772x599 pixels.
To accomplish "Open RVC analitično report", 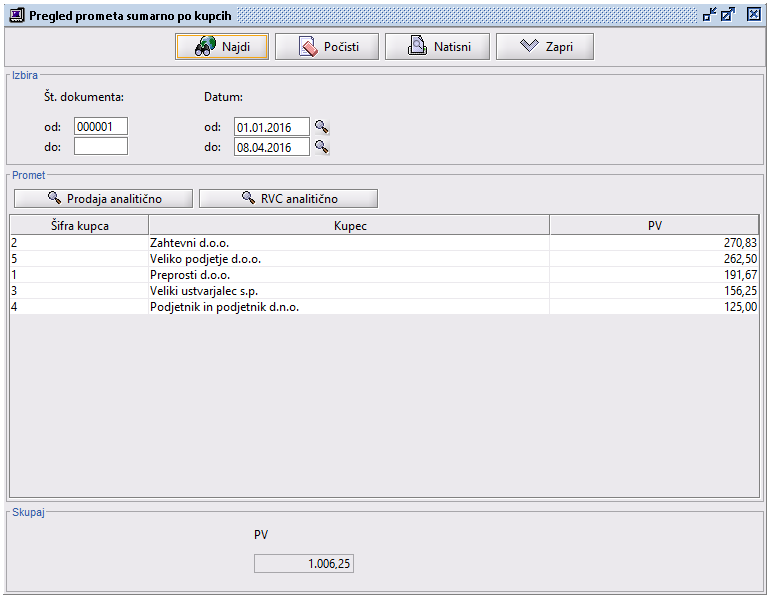I will (288, 198).
